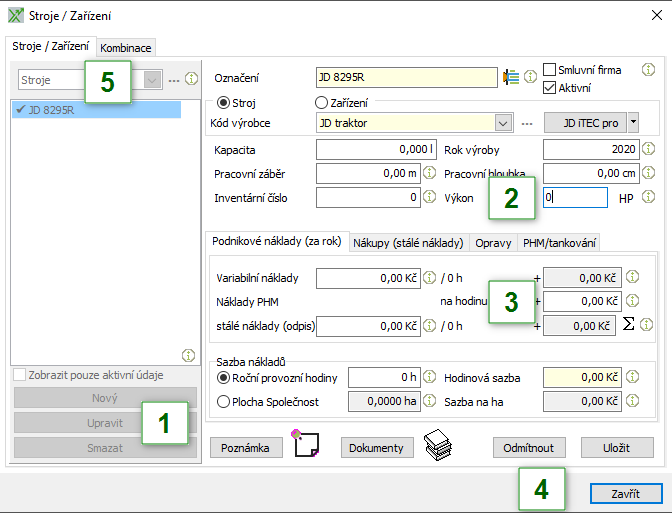Select JD 8295R in the machine list

click(96, 110)
